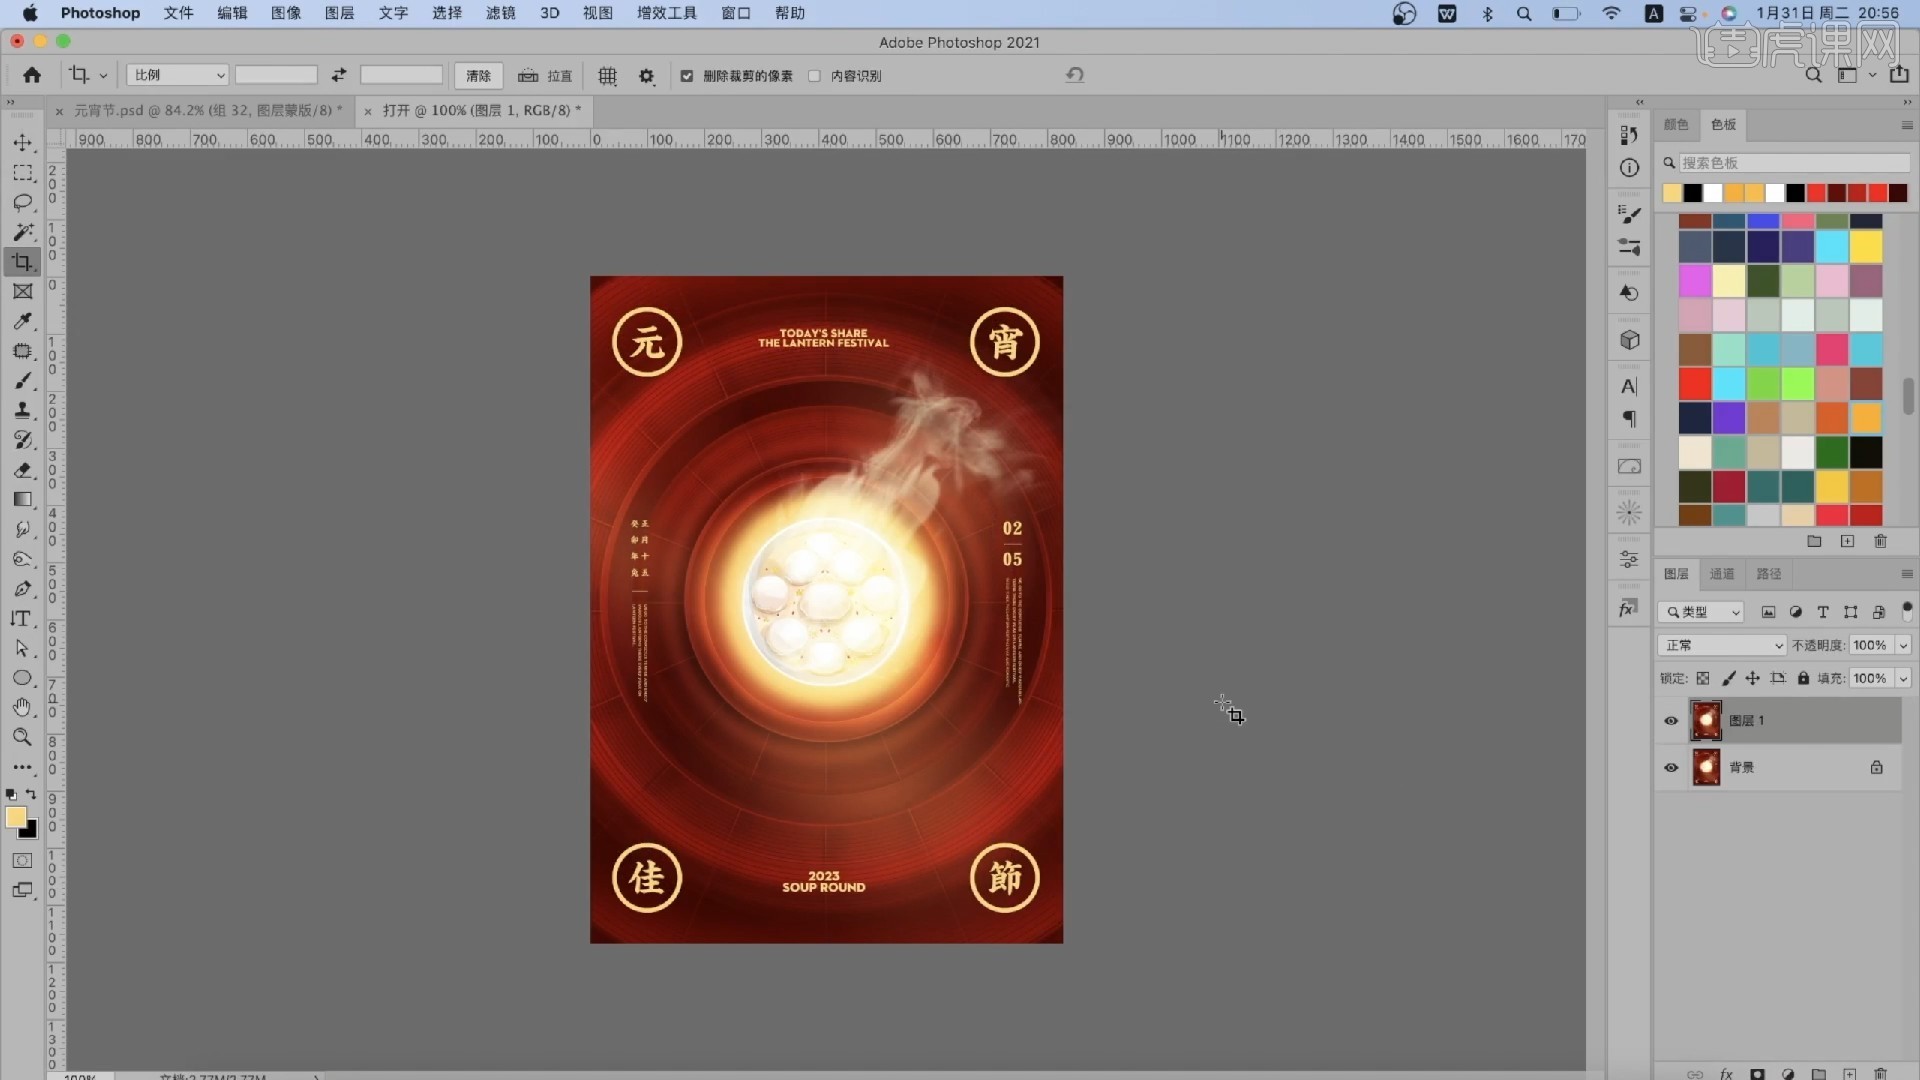Open the 颜色 panel tab
This screenshot has height=1080, width=1920.
pyautogui.click(x=1676, y=125)
